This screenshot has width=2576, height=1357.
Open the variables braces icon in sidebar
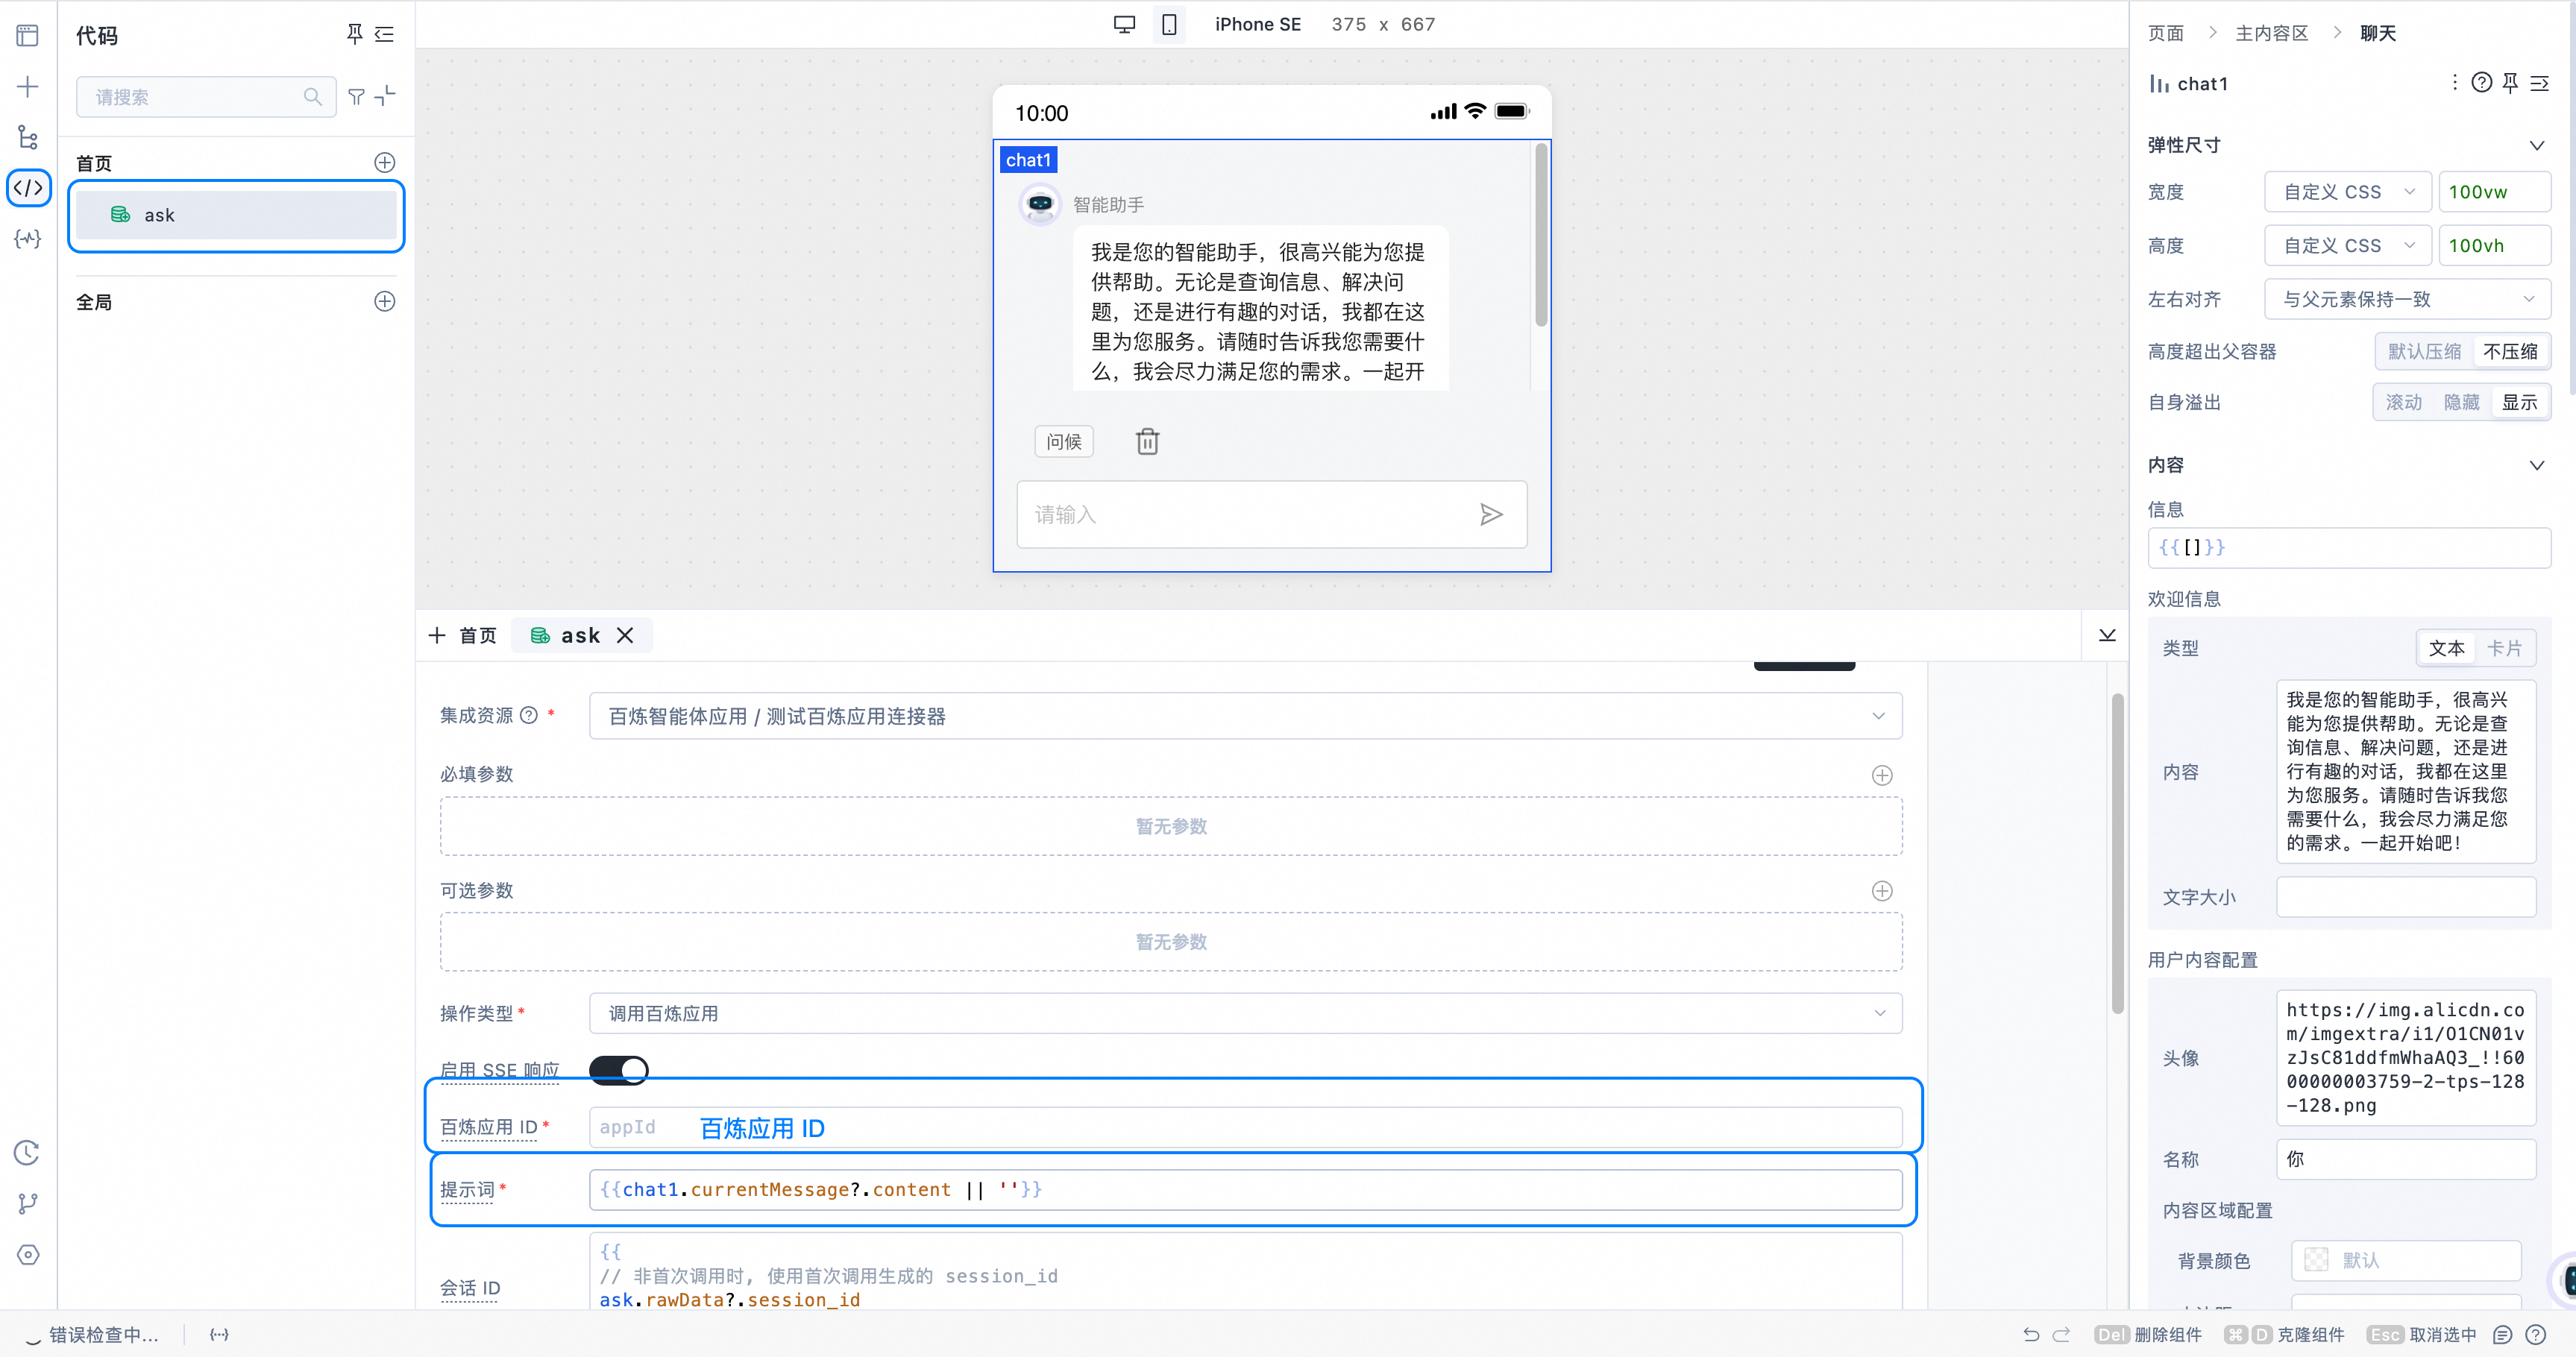pos(28,239)
